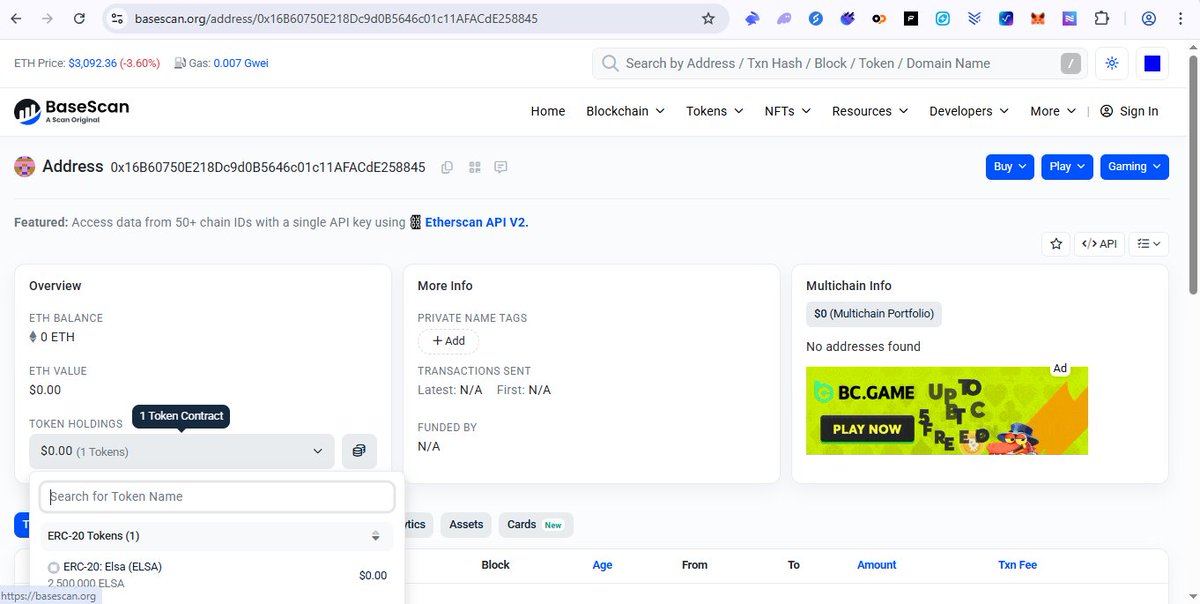
Task: Toggle the site theme sun icon
Action: tap(1112, 63)
